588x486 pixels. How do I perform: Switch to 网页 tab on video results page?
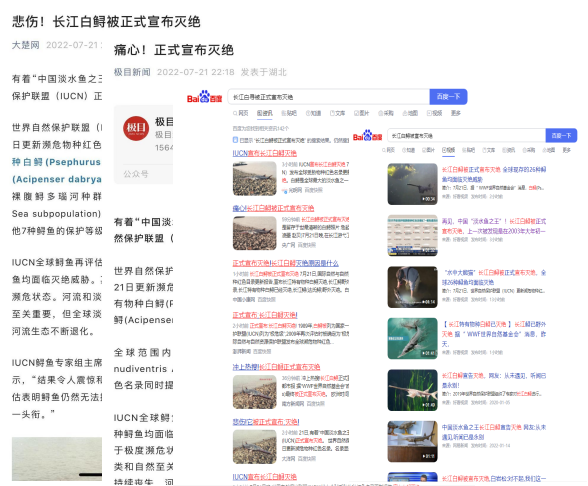[x=388, y=150]
